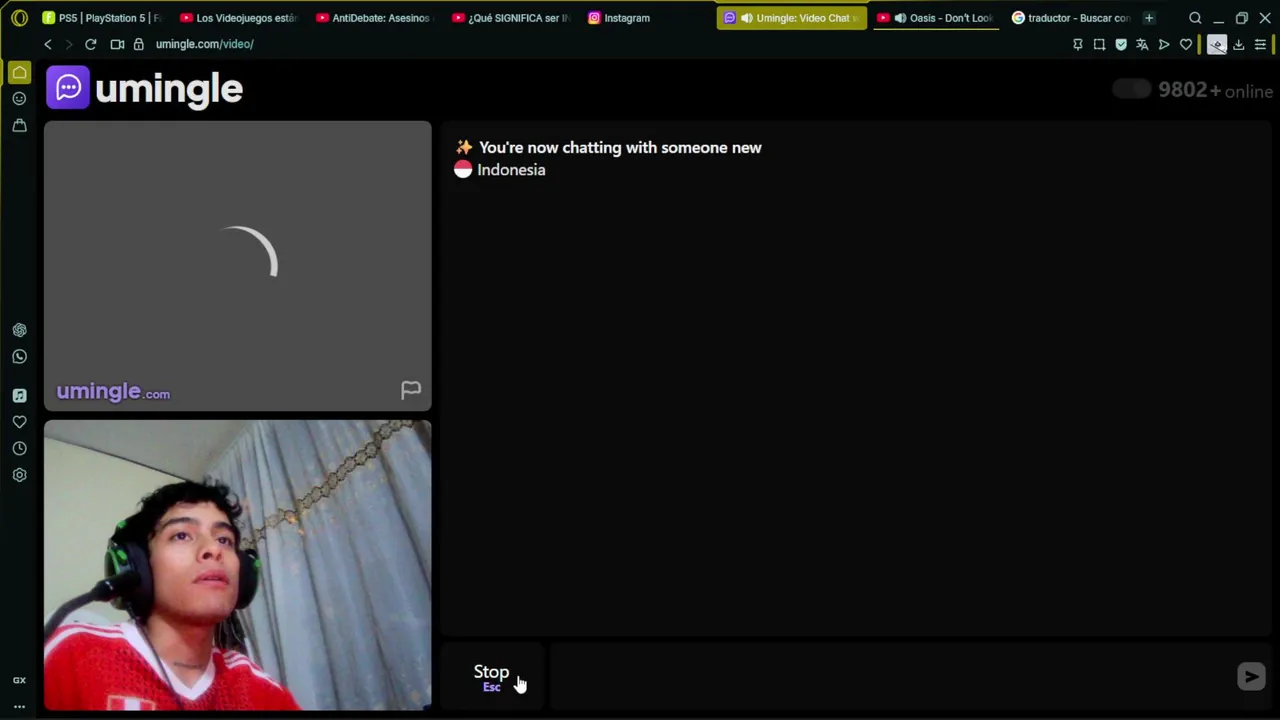Screen dimensions: 1280x720
Task: Click the '9802+ online' counter
Action: (x=1215, y=90)
